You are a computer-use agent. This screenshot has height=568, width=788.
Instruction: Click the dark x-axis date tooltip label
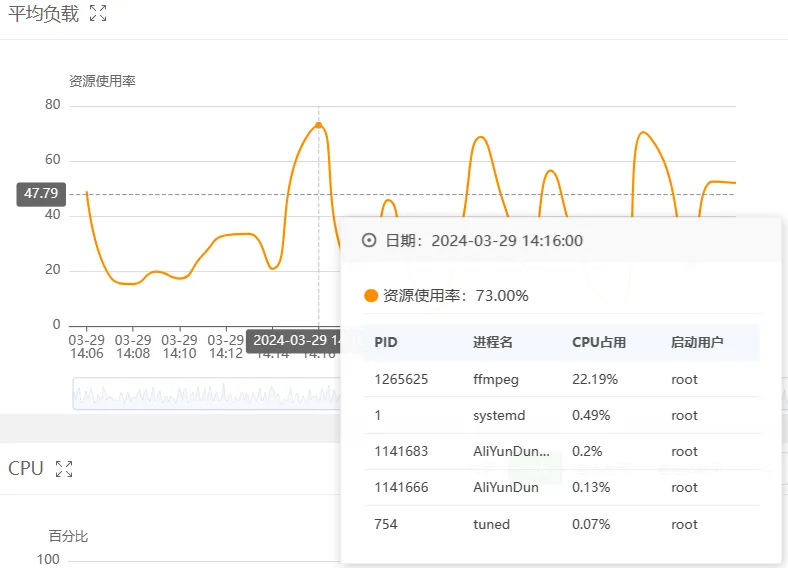(x=296, y=340)
